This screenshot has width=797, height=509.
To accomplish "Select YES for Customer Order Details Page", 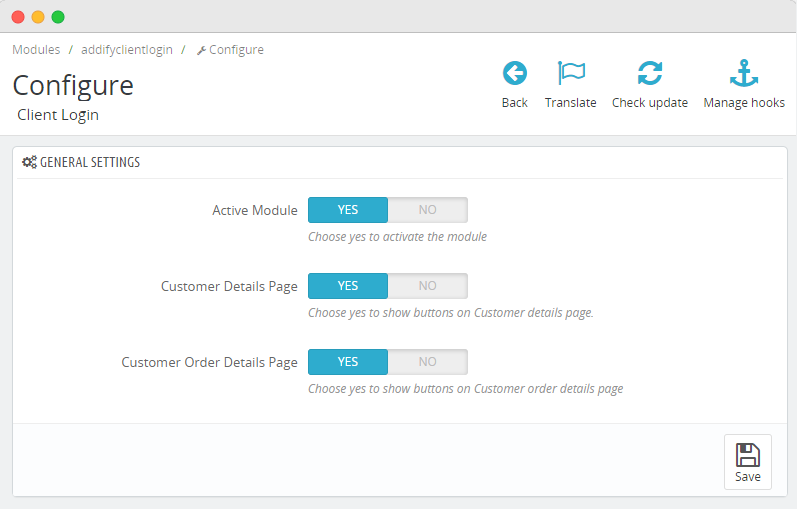I will click(x=347, y=362).
